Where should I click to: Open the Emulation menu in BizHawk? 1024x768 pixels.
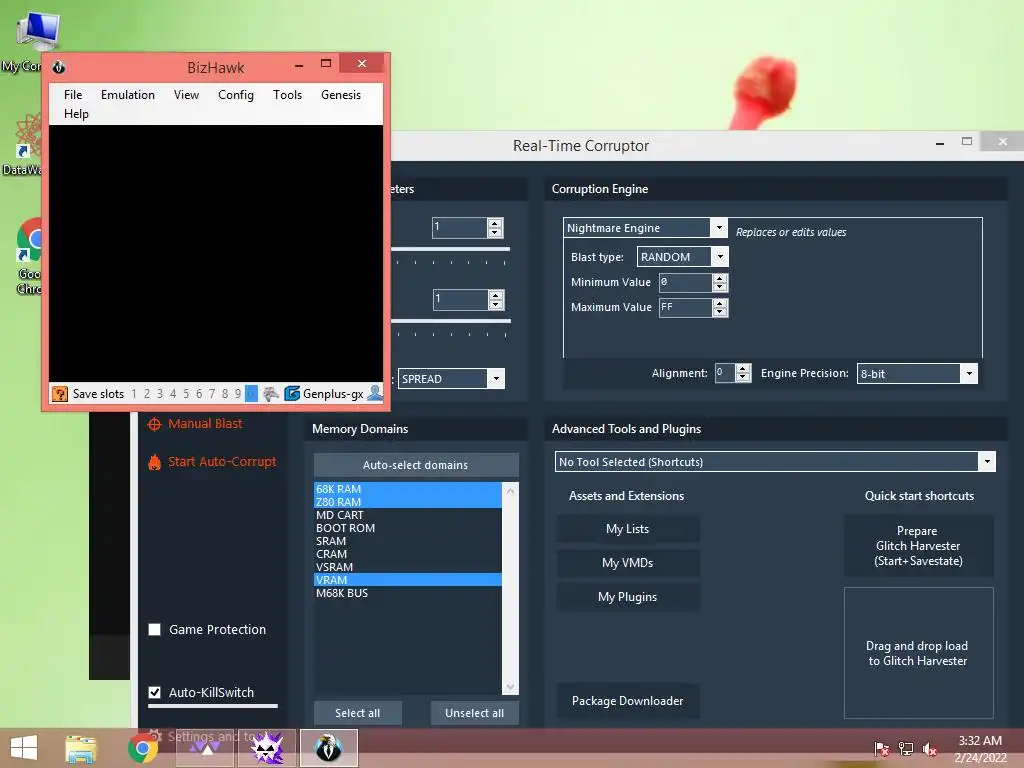pyautogui.click(x=128, y=95)
